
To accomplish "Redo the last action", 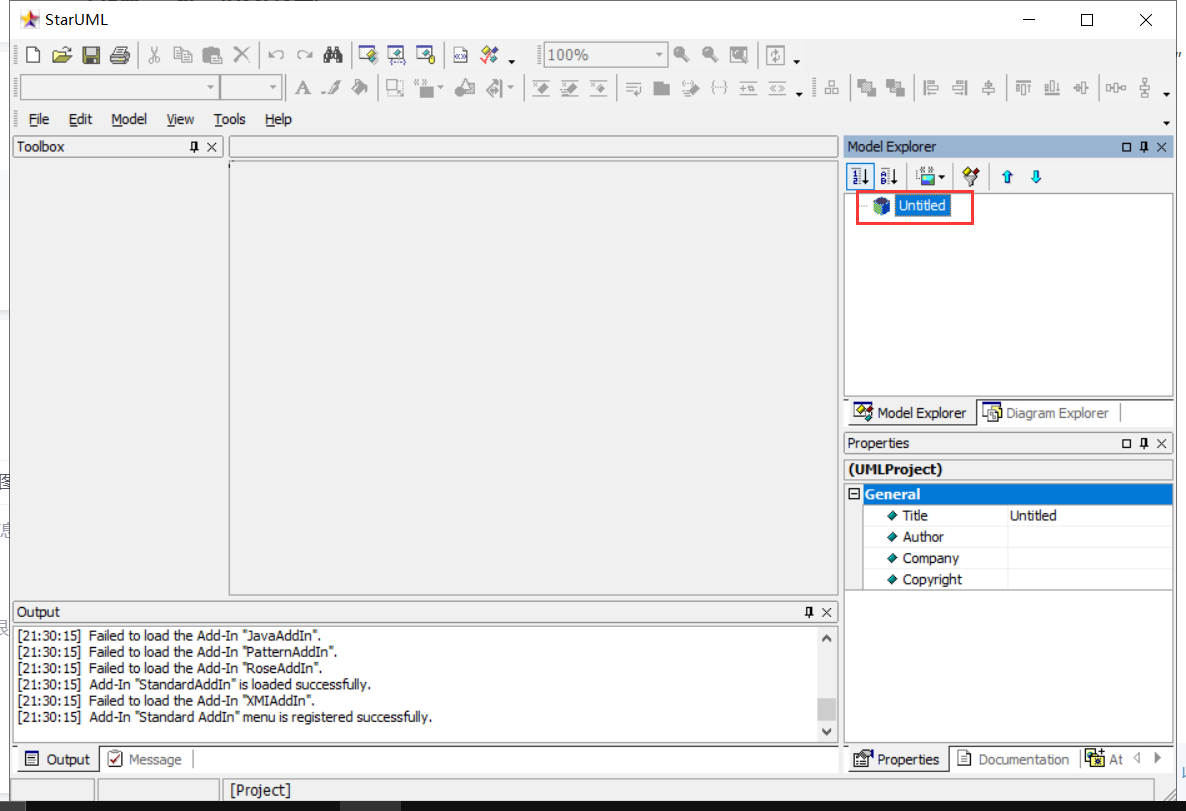I will pos(305,55).
